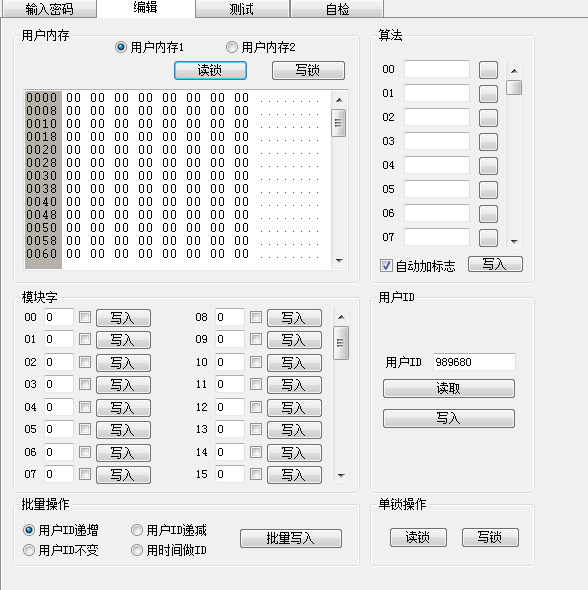This screenshot has width=588, height=590.
Task: Click down arrow of hex memory scrollbar
Action: tap(339, 261)
